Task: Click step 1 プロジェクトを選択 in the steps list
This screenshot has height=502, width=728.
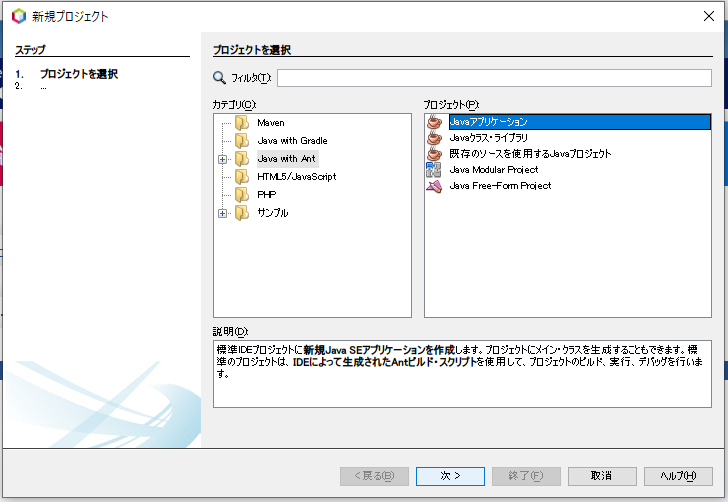Action: (x=78, y=74)
